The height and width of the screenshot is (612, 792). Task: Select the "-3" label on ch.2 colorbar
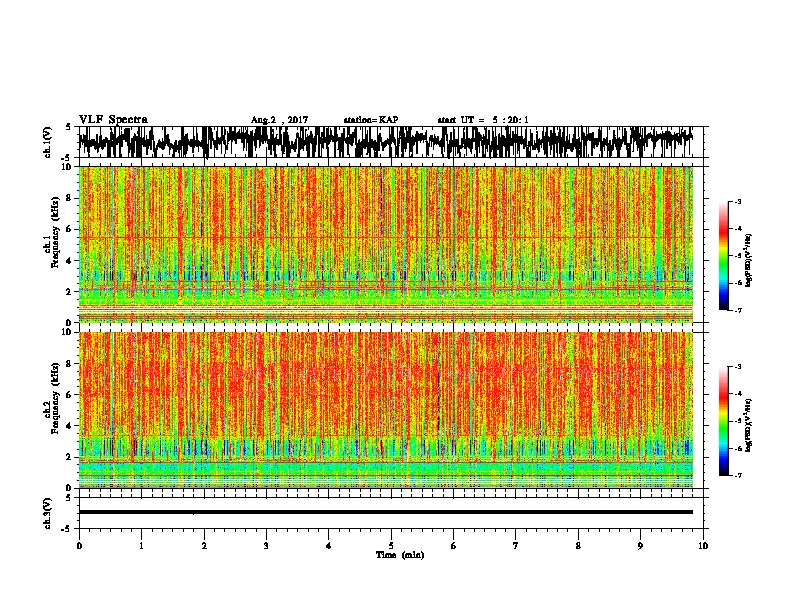pos(737,367)
